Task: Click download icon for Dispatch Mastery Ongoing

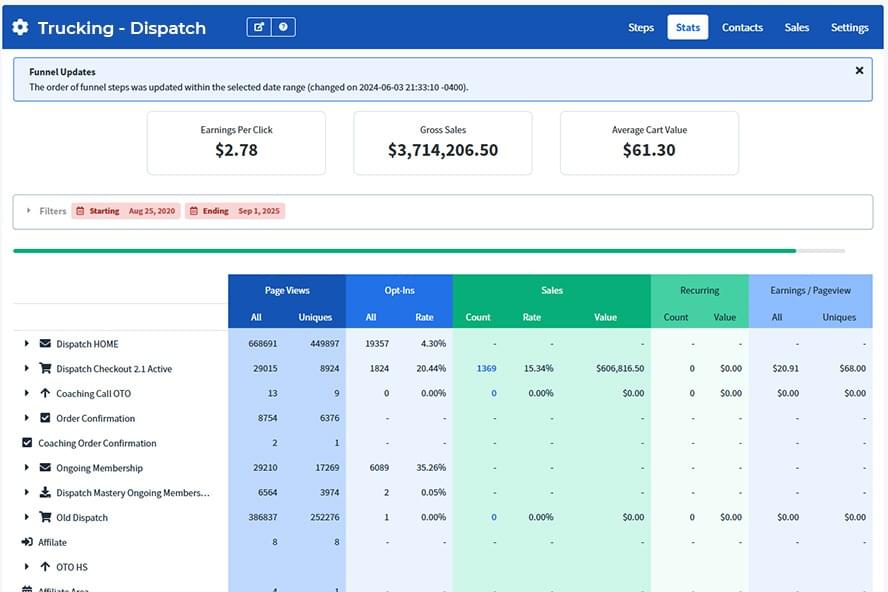Action: tap(45, 493)
